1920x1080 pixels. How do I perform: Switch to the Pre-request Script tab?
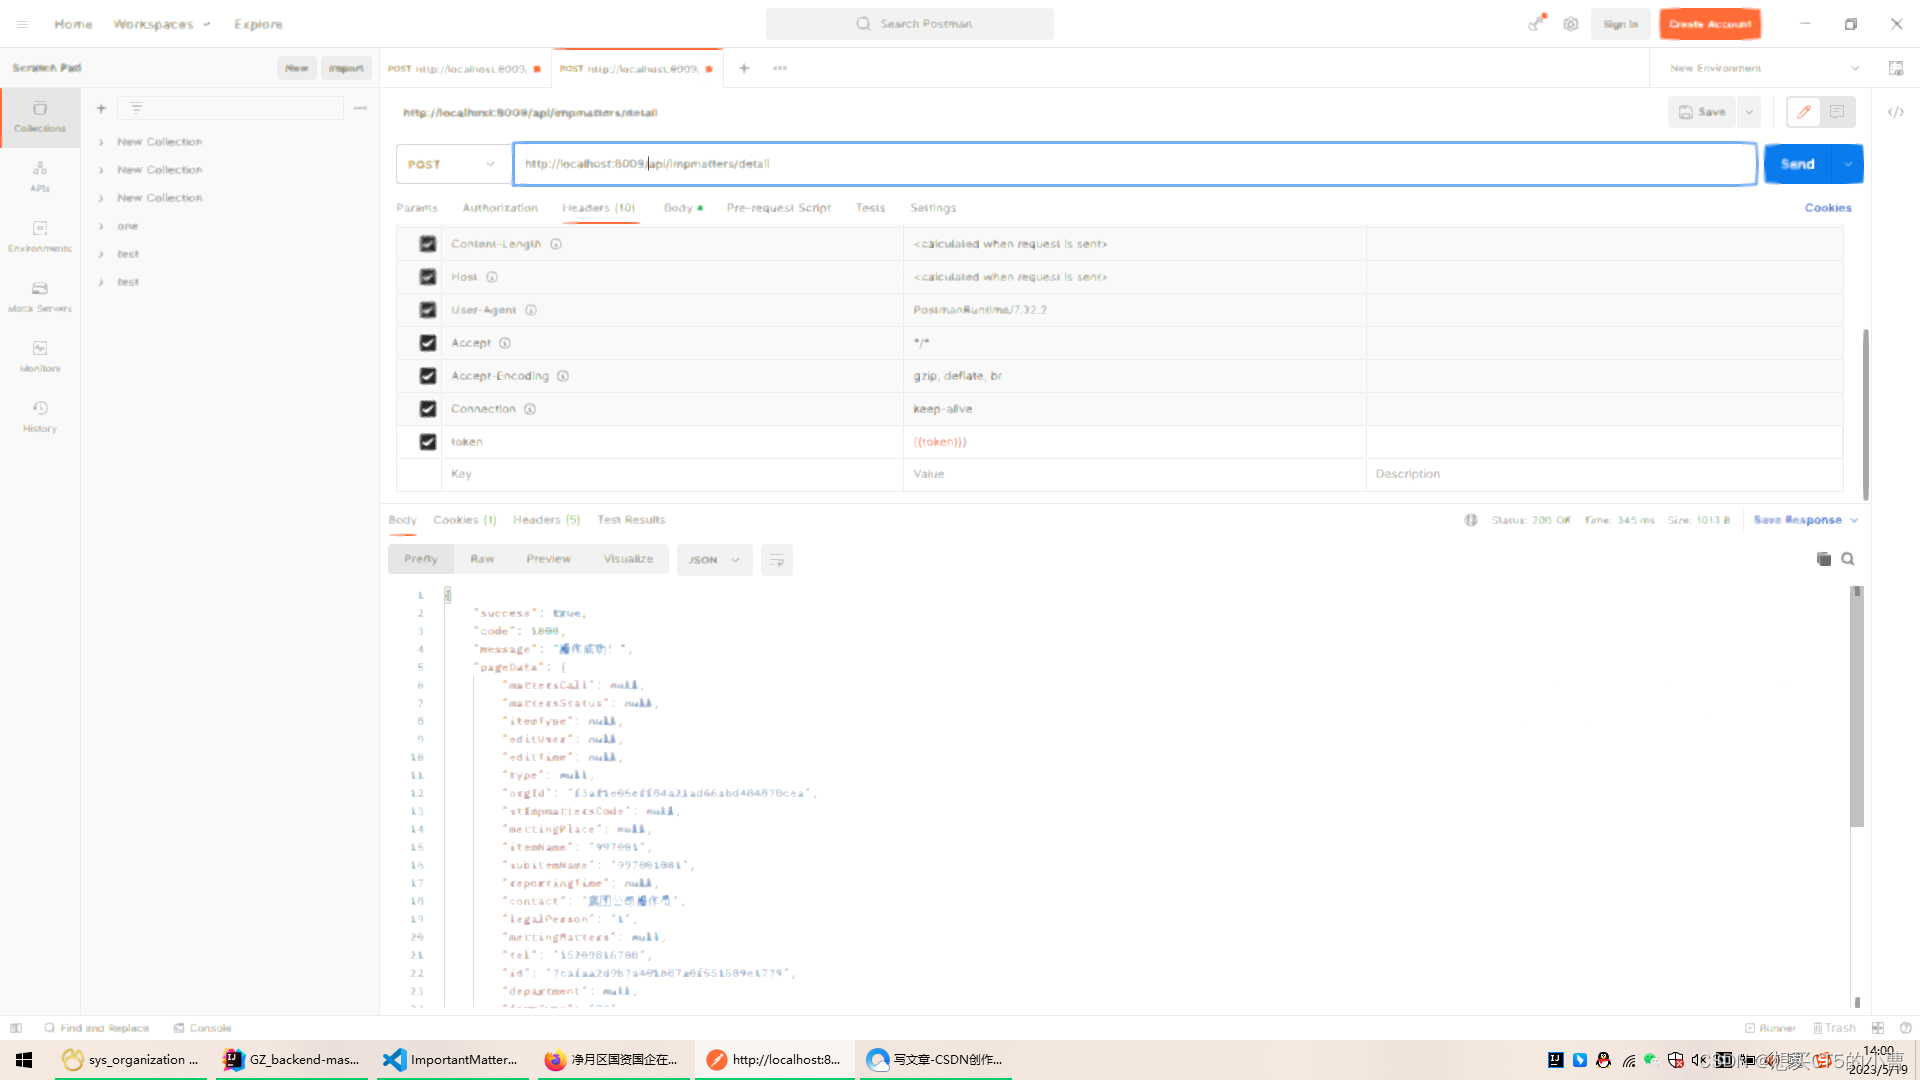(778, 208)
